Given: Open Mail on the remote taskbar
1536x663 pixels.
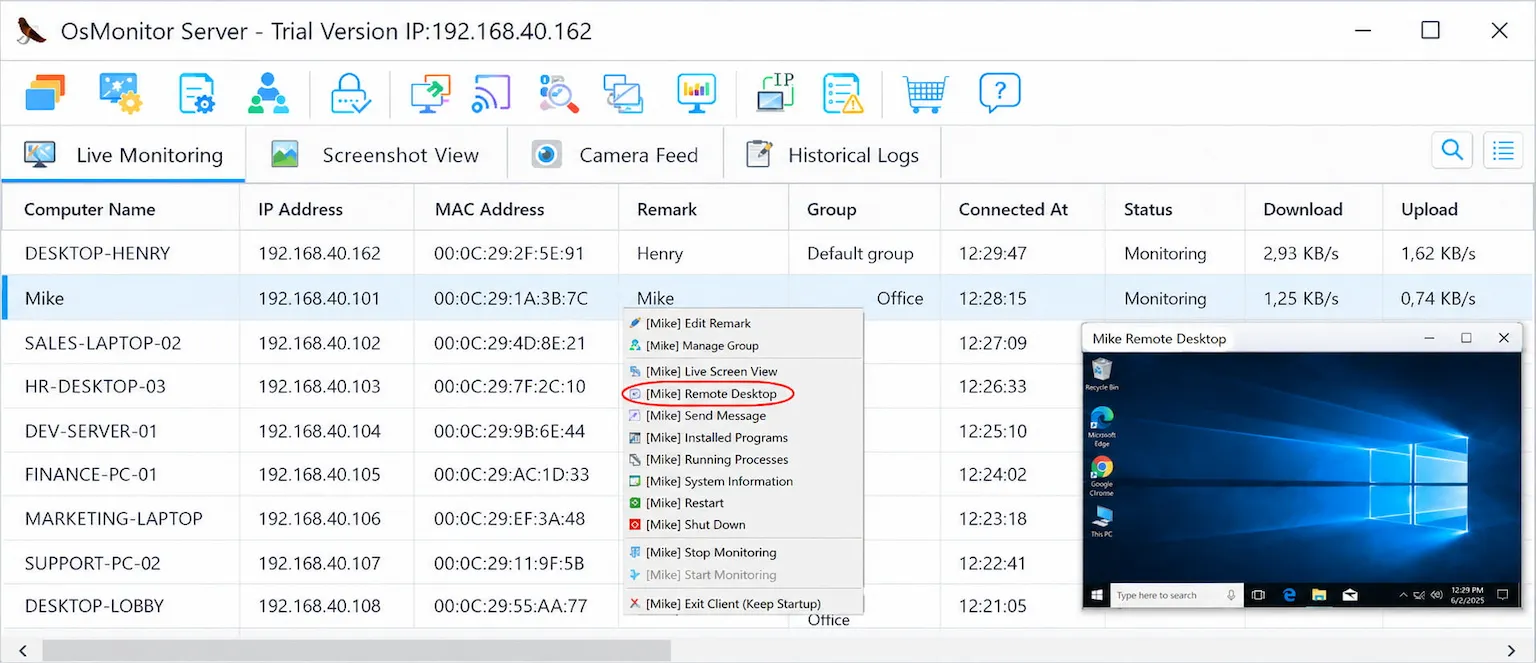Looking at the screenshot, I should click(x=1350, y=595).
